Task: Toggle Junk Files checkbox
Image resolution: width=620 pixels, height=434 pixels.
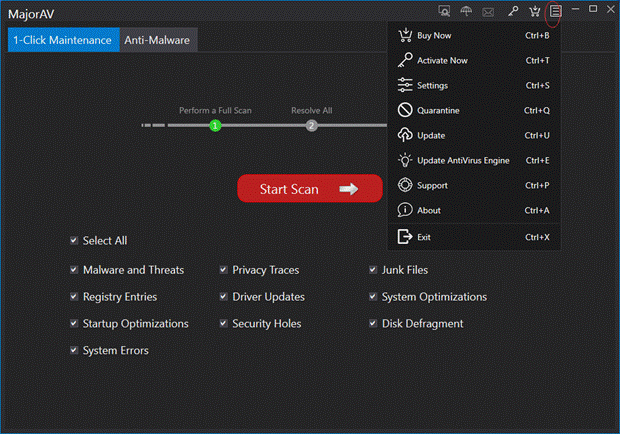Action: 372,270
